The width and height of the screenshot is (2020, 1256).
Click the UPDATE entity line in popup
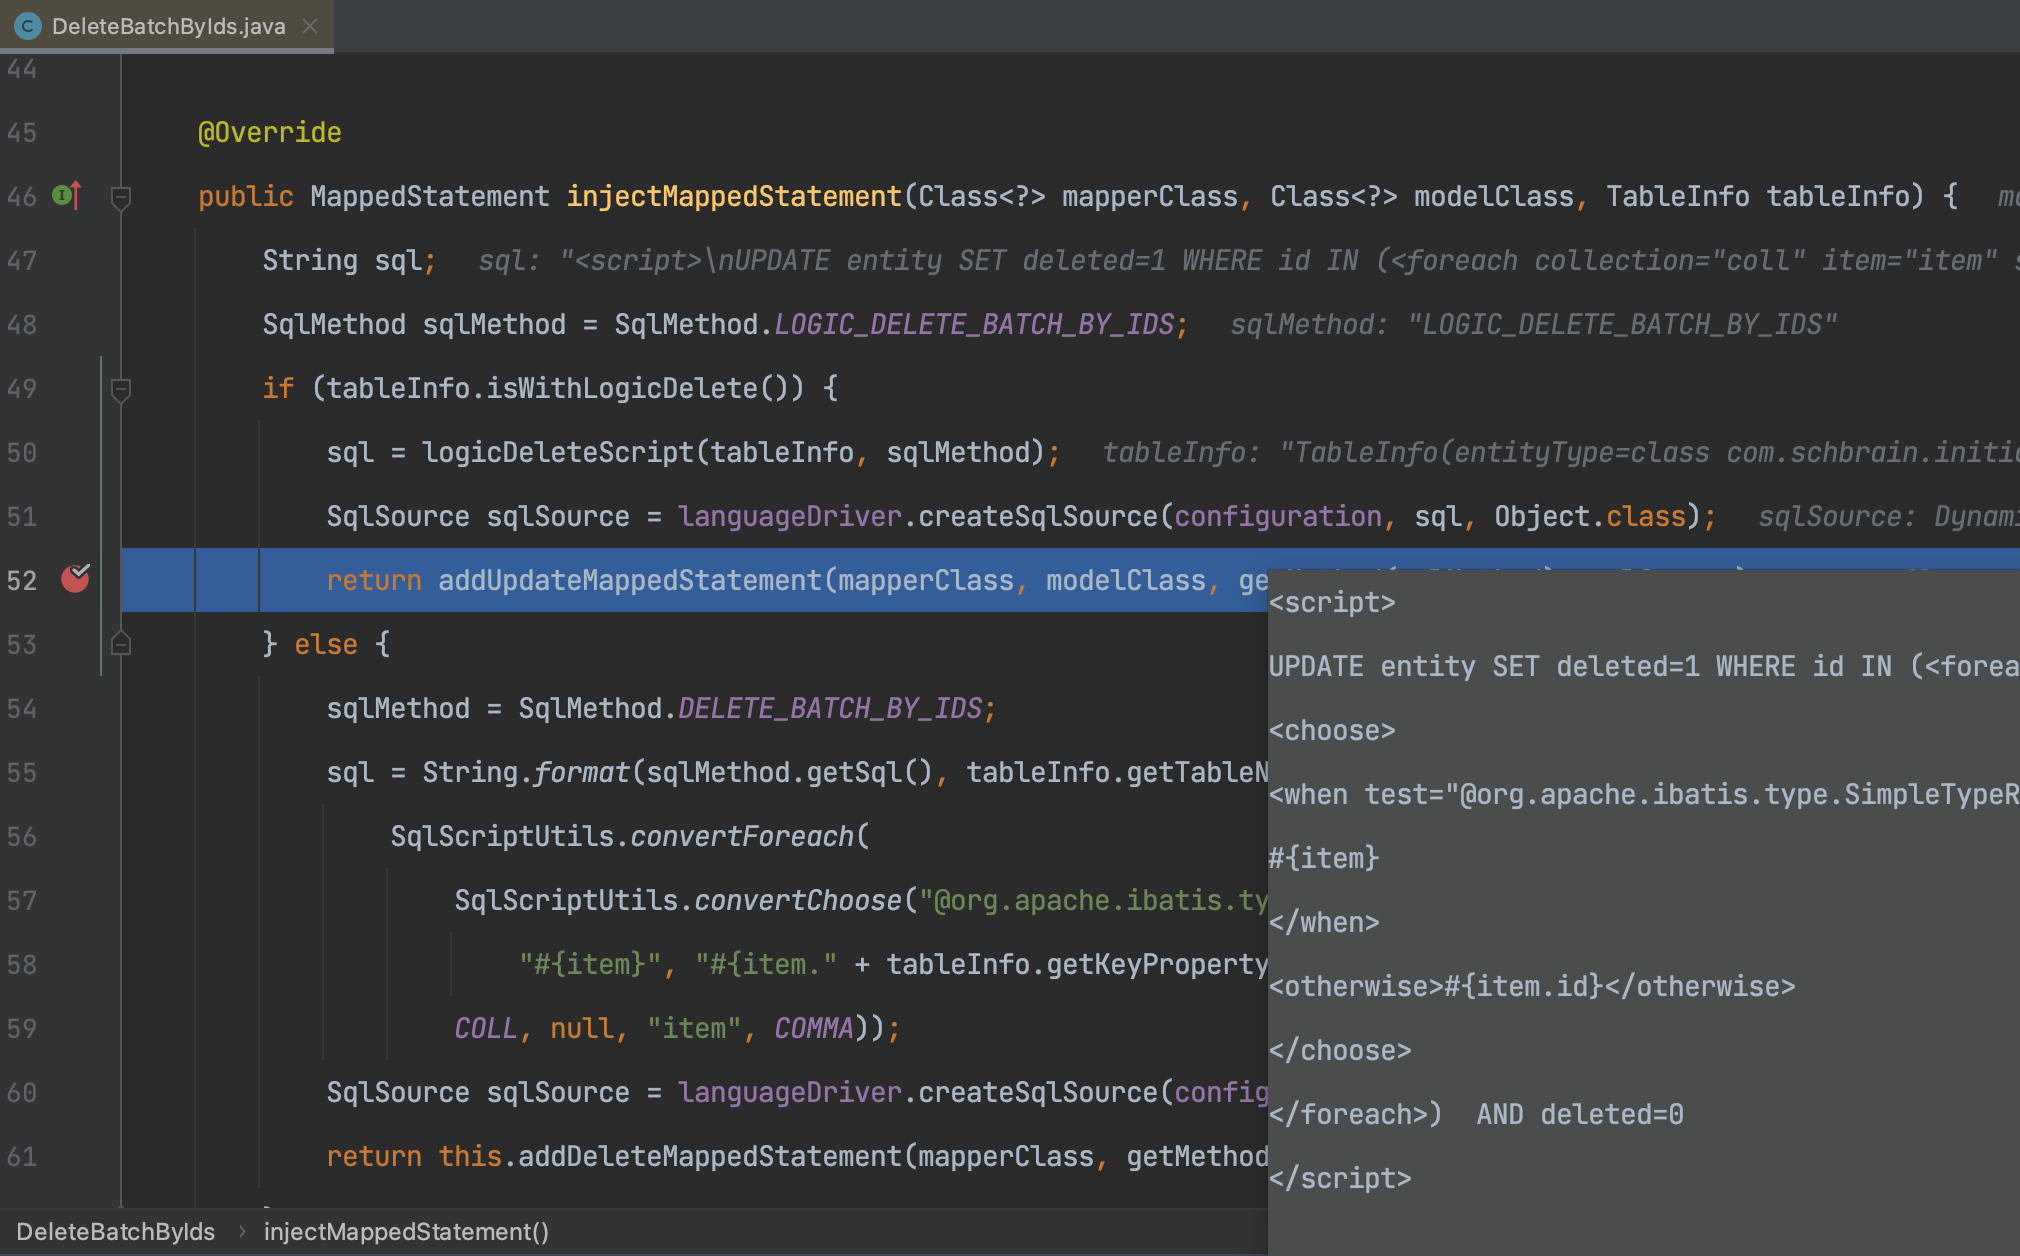tap(1640, 667)
